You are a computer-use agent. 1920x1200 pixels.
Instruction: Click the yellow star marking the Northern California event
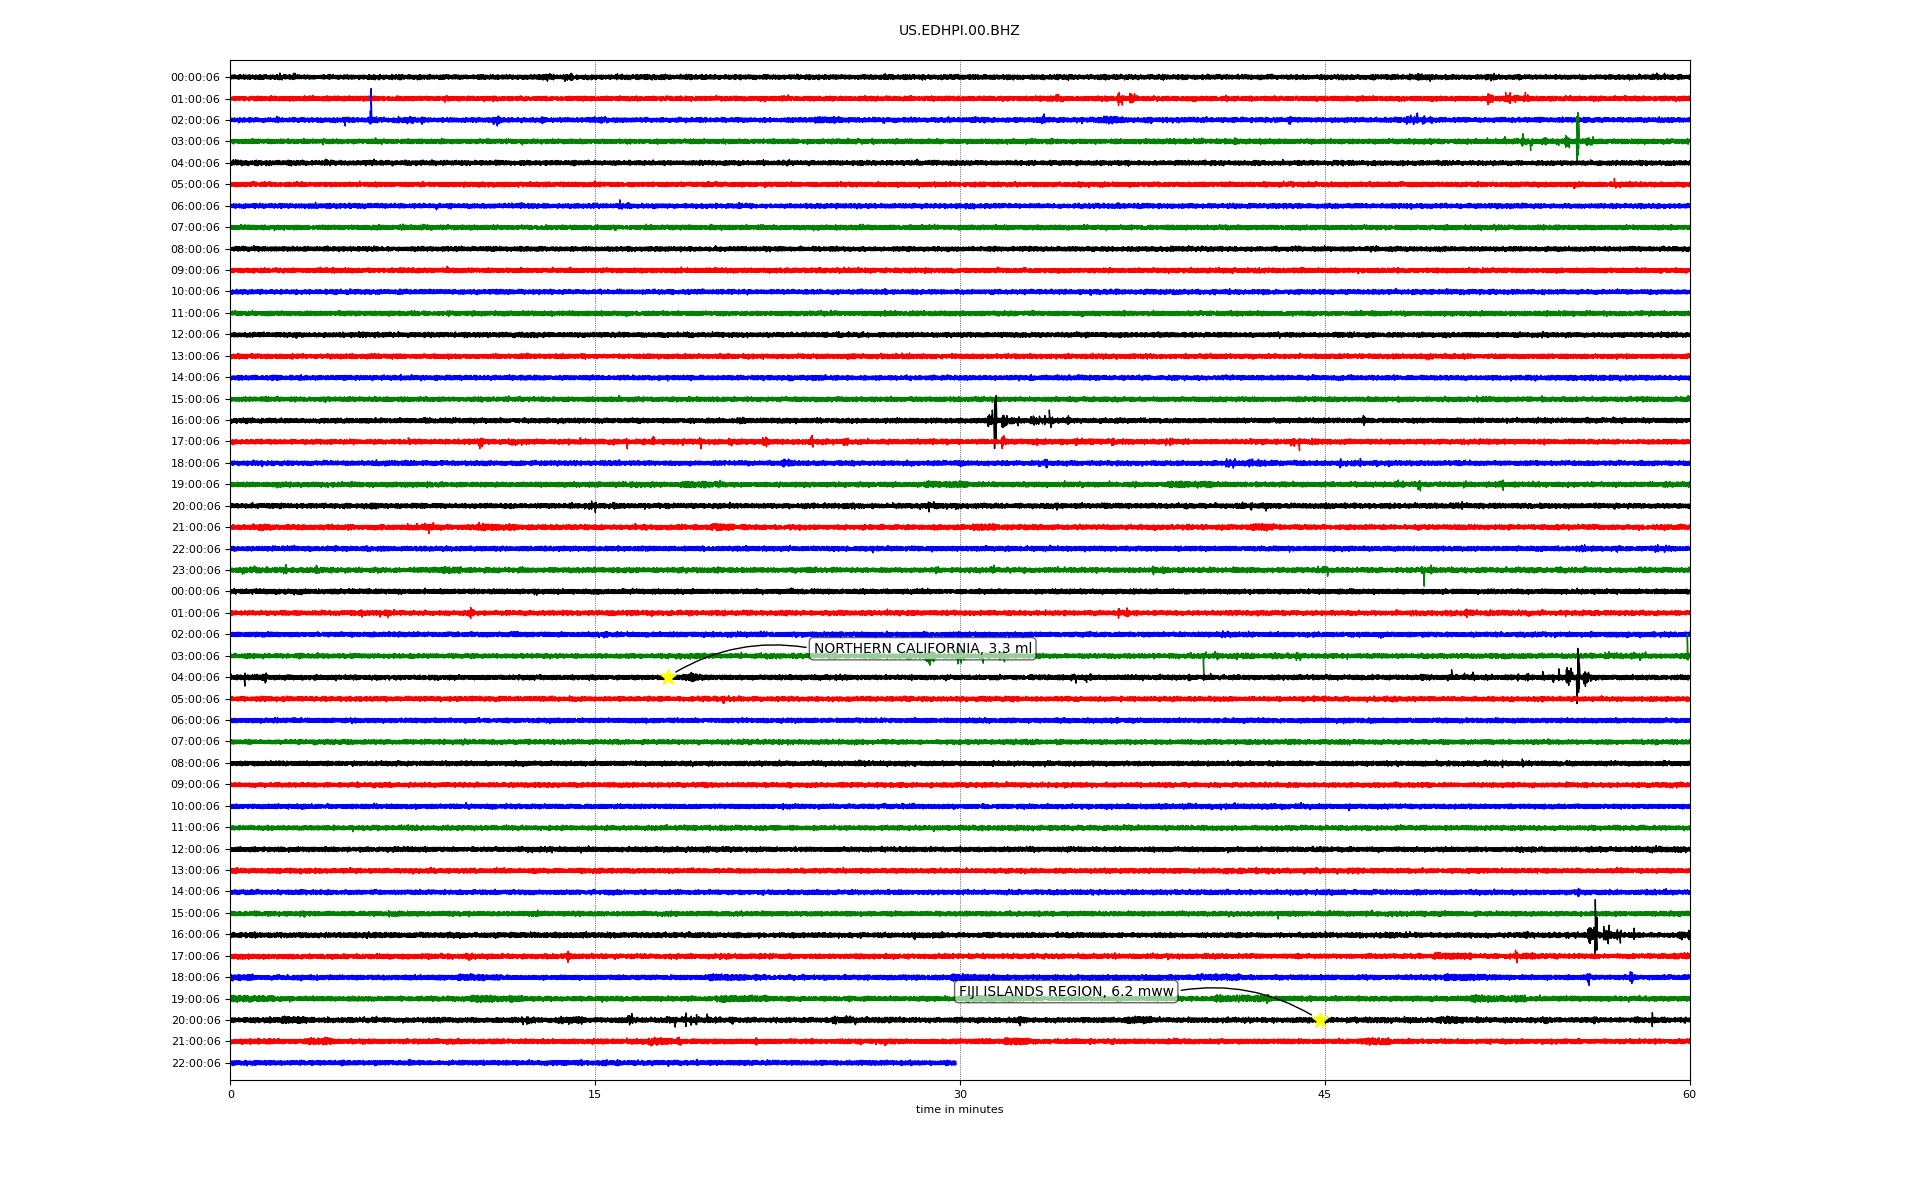point(668,677)
